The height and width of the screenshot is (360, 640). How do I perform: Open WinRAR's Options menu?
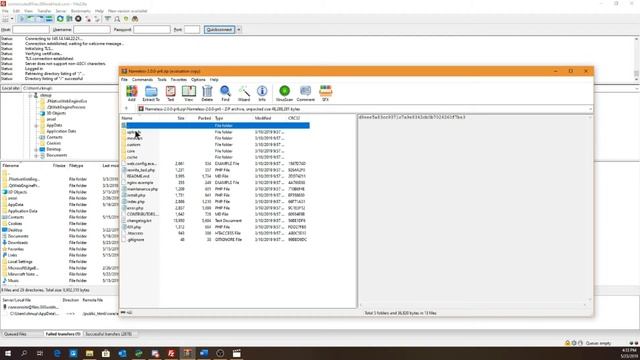(x=198, y=80)
